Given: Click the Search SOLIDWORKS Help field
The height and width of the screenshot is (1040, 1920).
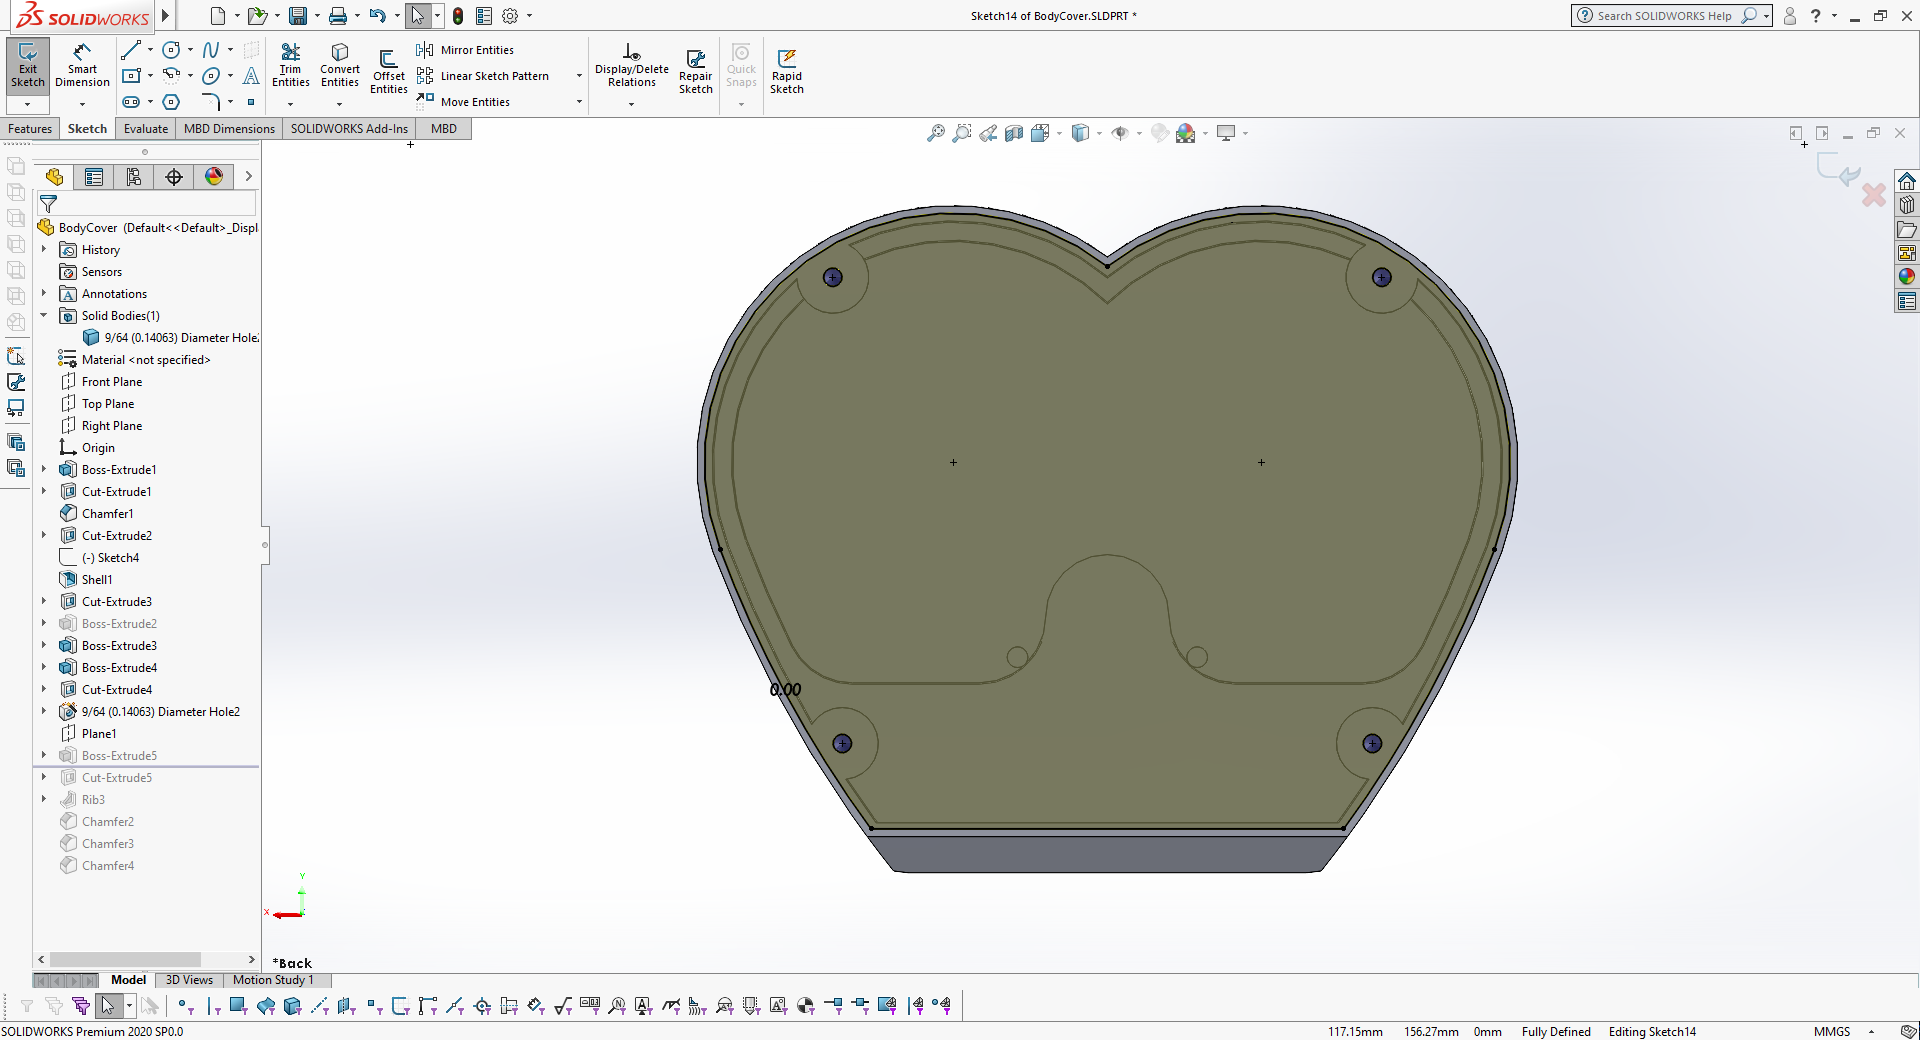Looking at the screenshot, I should (x=1664, y=16).
